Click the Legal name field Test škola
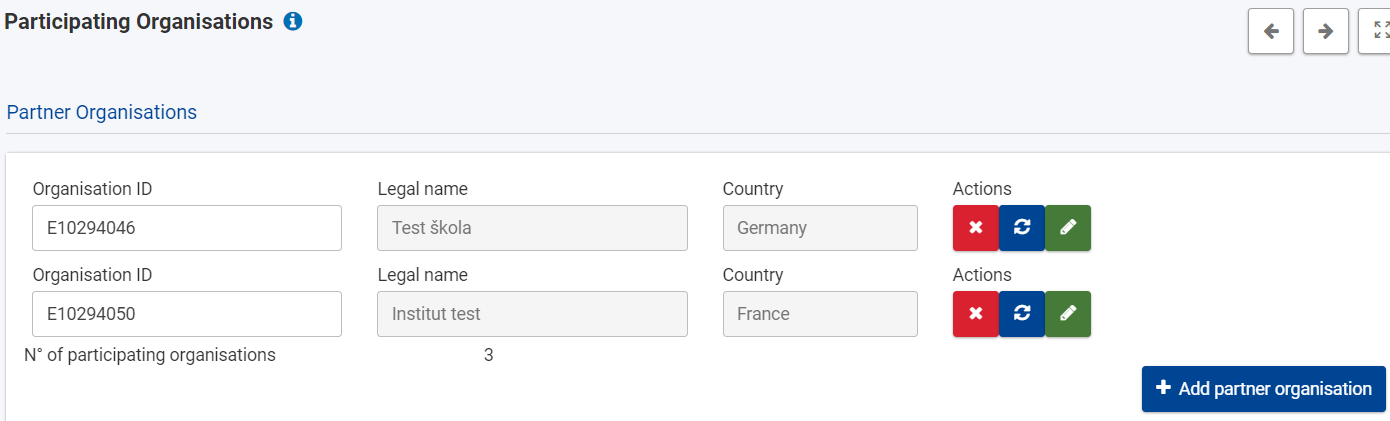 click(532, 228)
